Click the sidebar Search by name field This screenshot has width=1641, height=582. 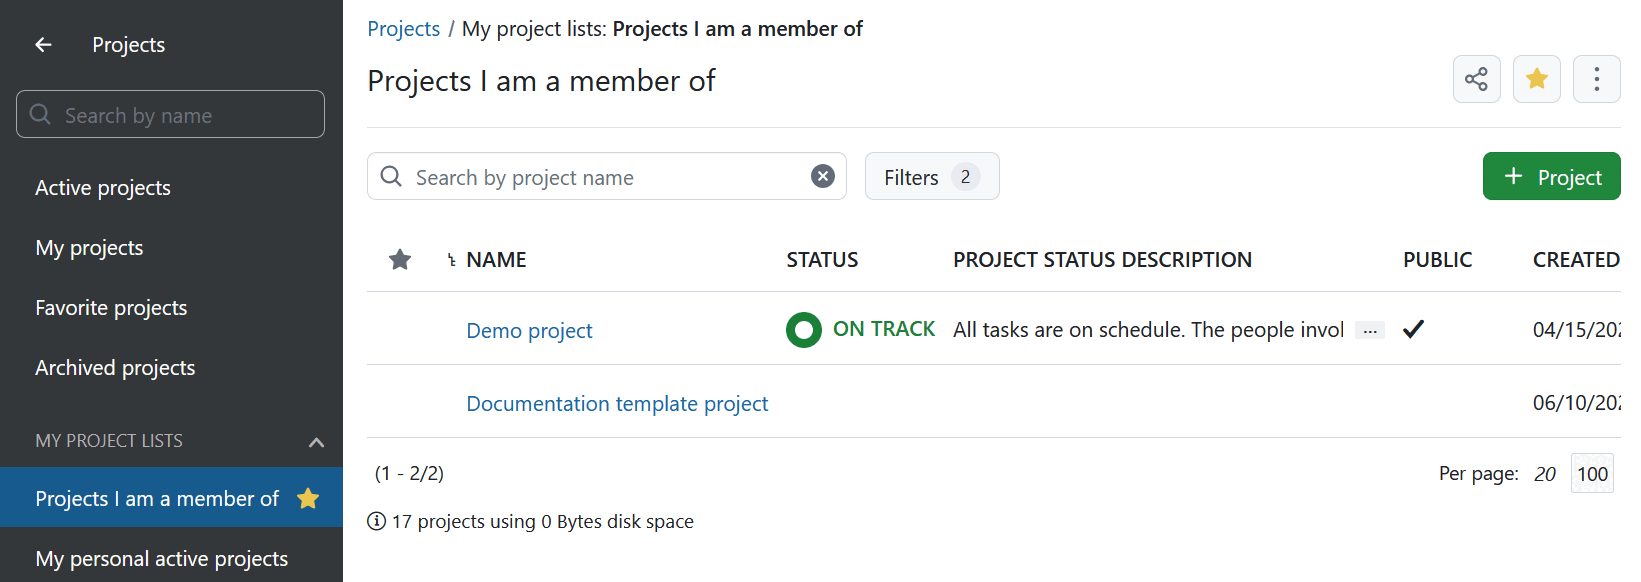[x=170, y=115]
